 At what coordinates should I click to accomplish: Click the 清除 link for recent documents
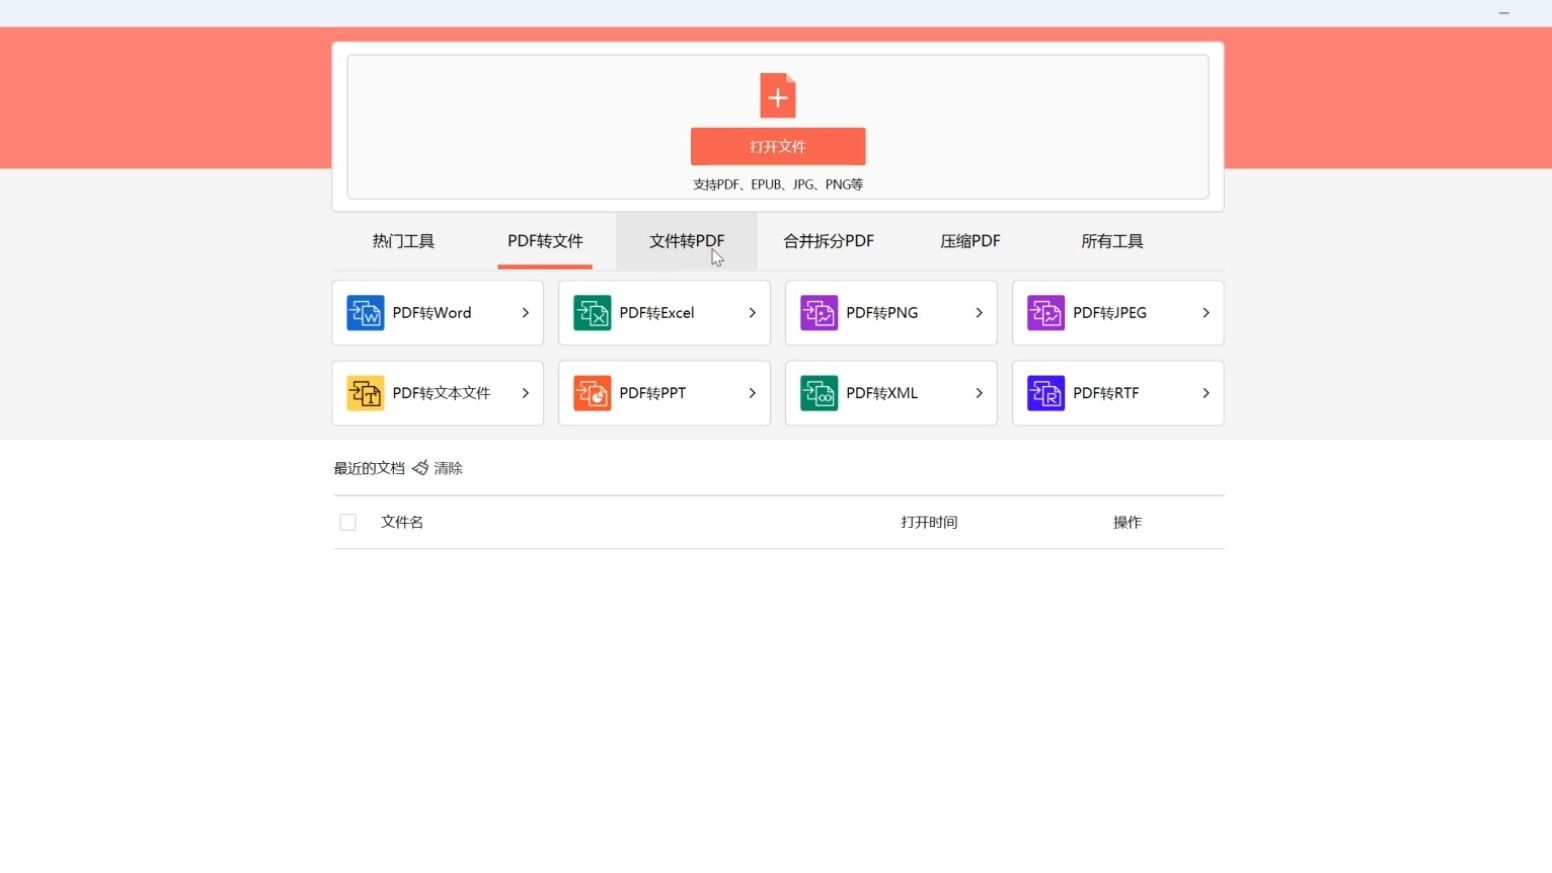(448, 468)
